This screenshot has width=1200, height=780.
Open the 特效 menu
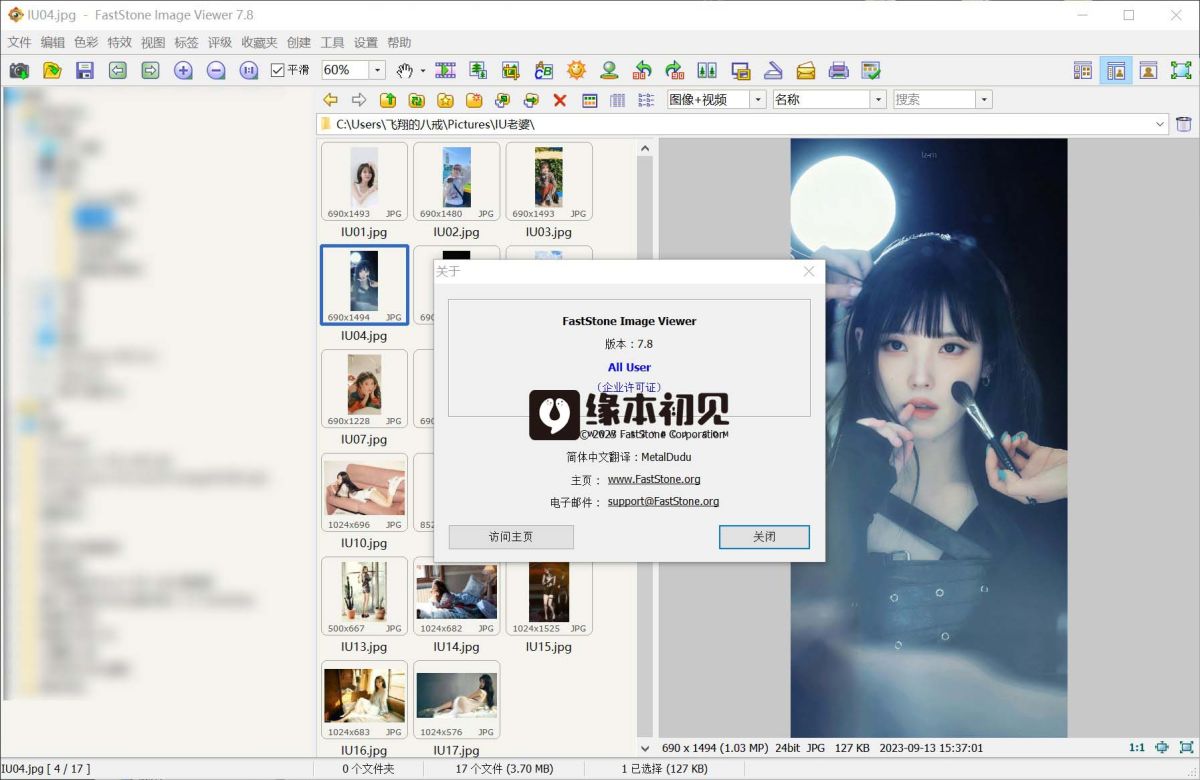(119, 43)
